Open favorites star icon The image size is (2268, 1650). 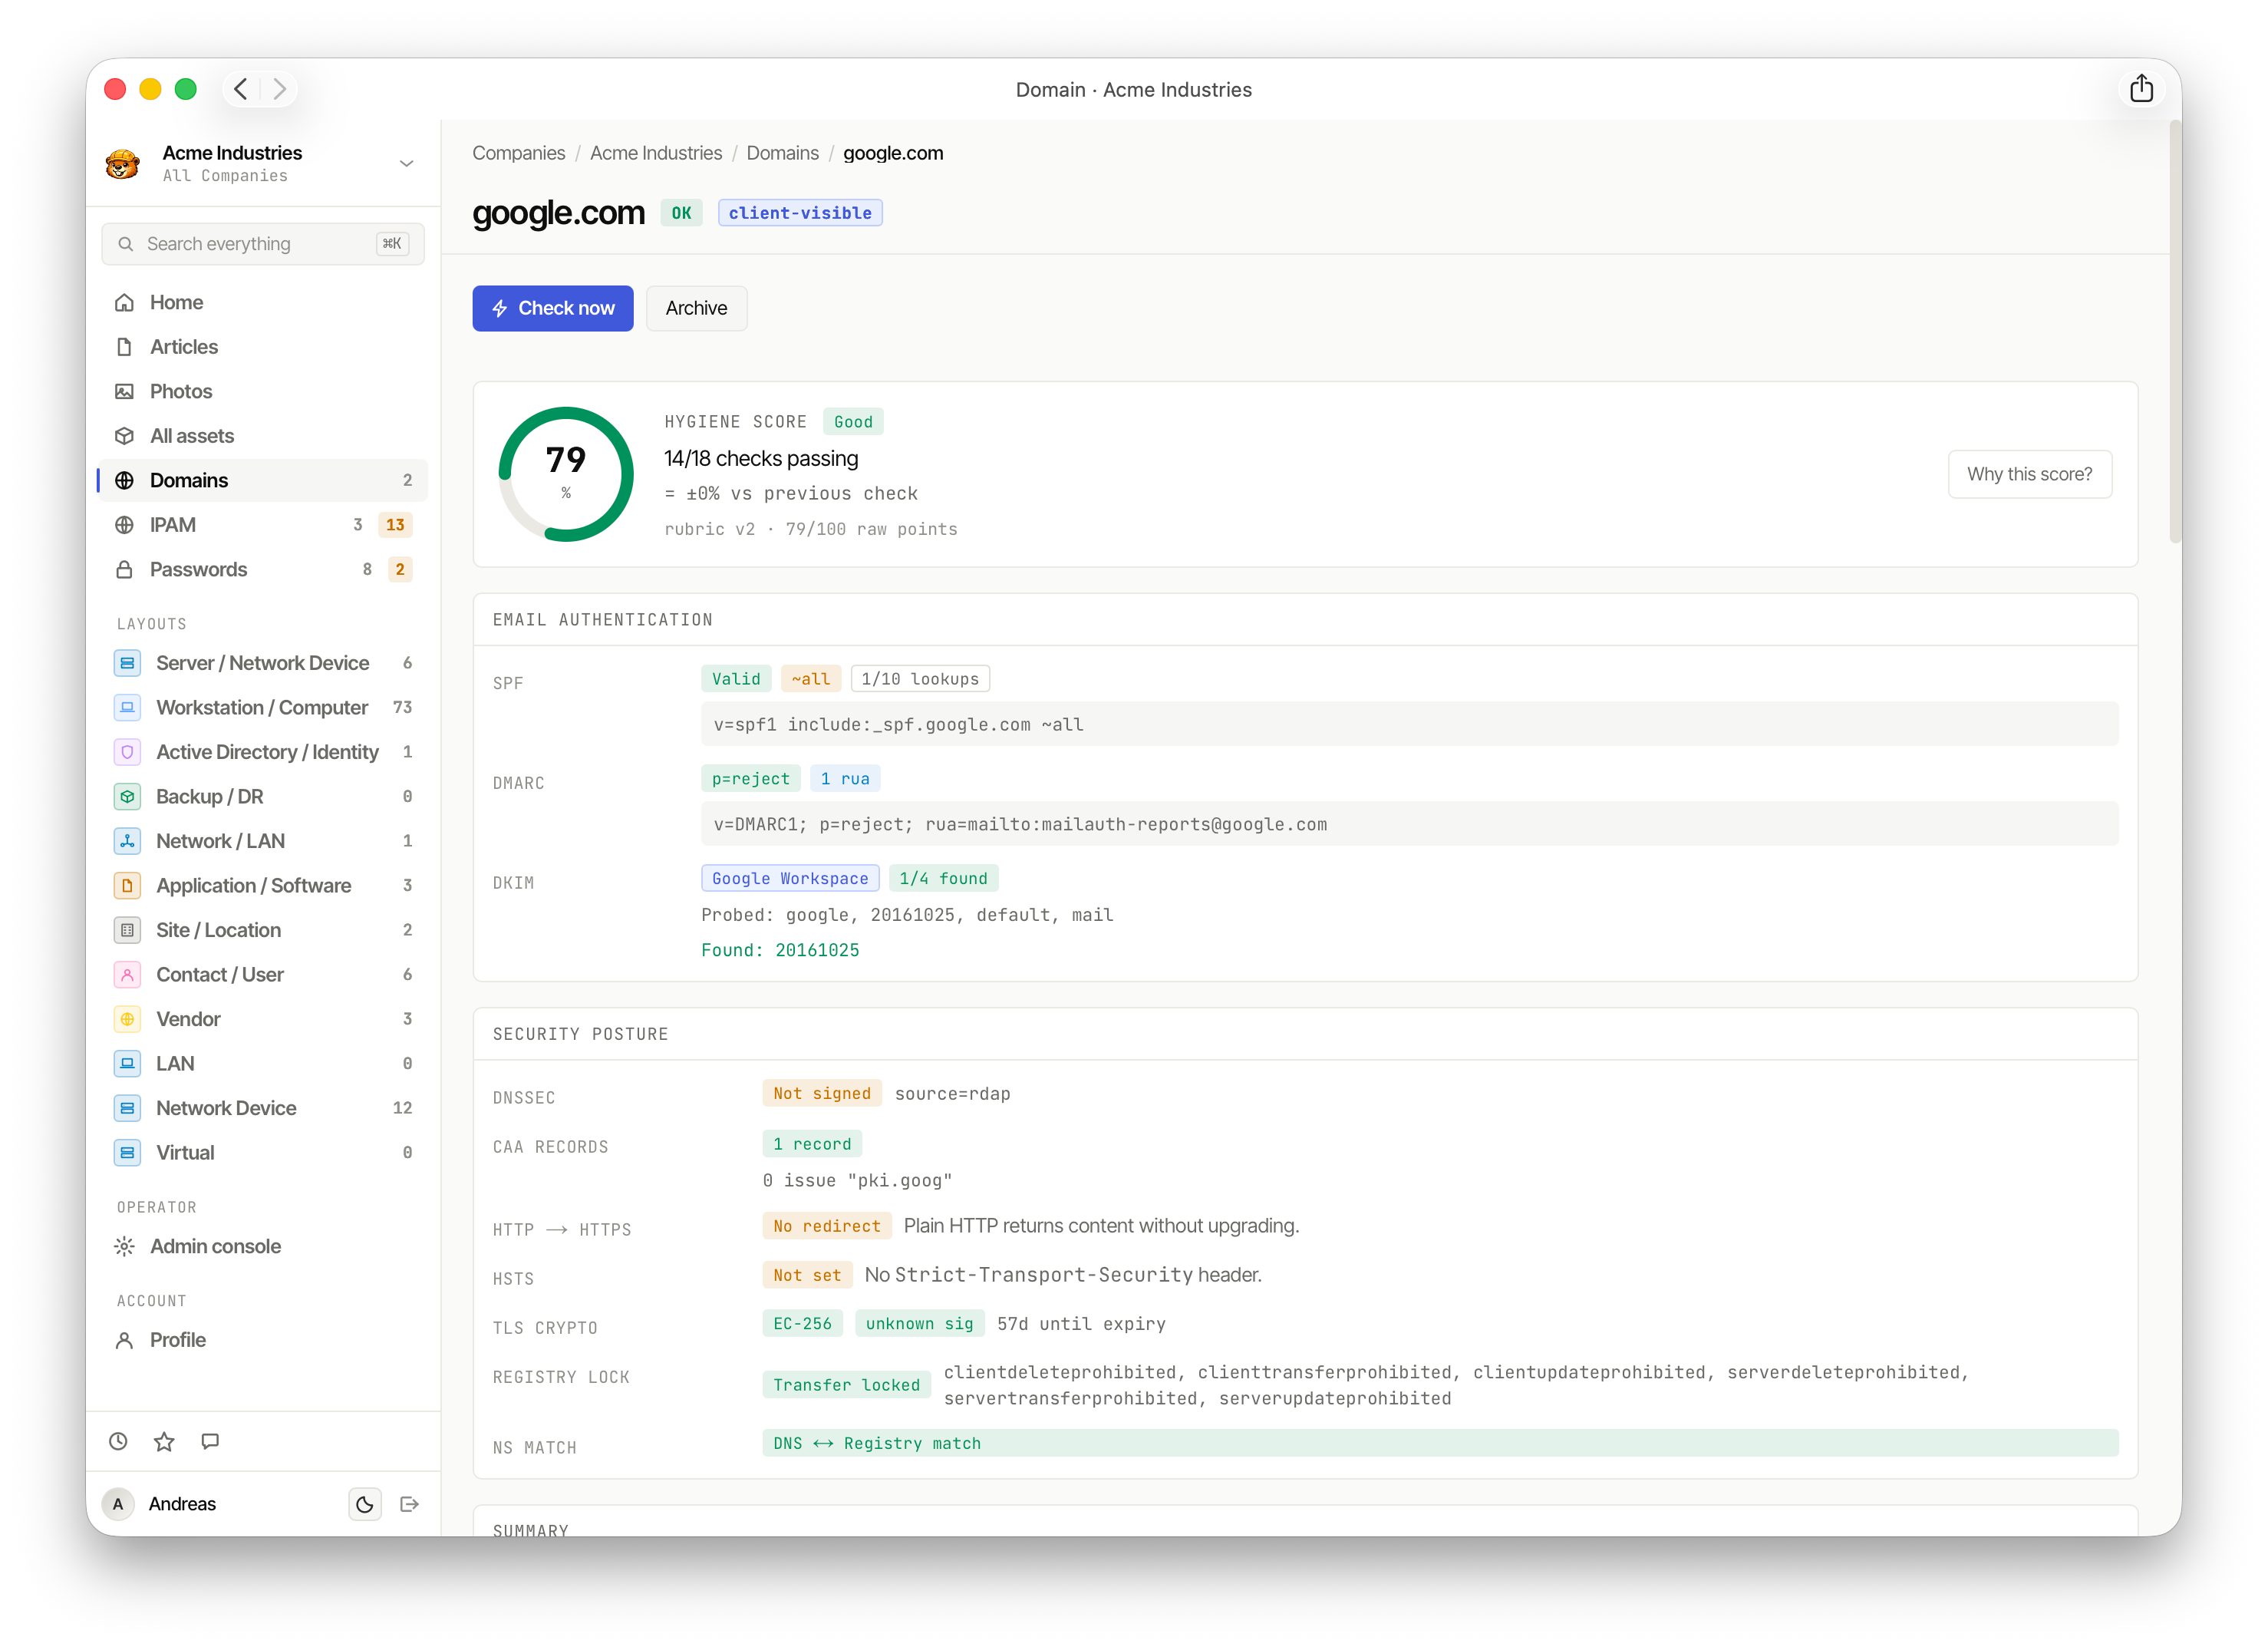pos(164,1441)
